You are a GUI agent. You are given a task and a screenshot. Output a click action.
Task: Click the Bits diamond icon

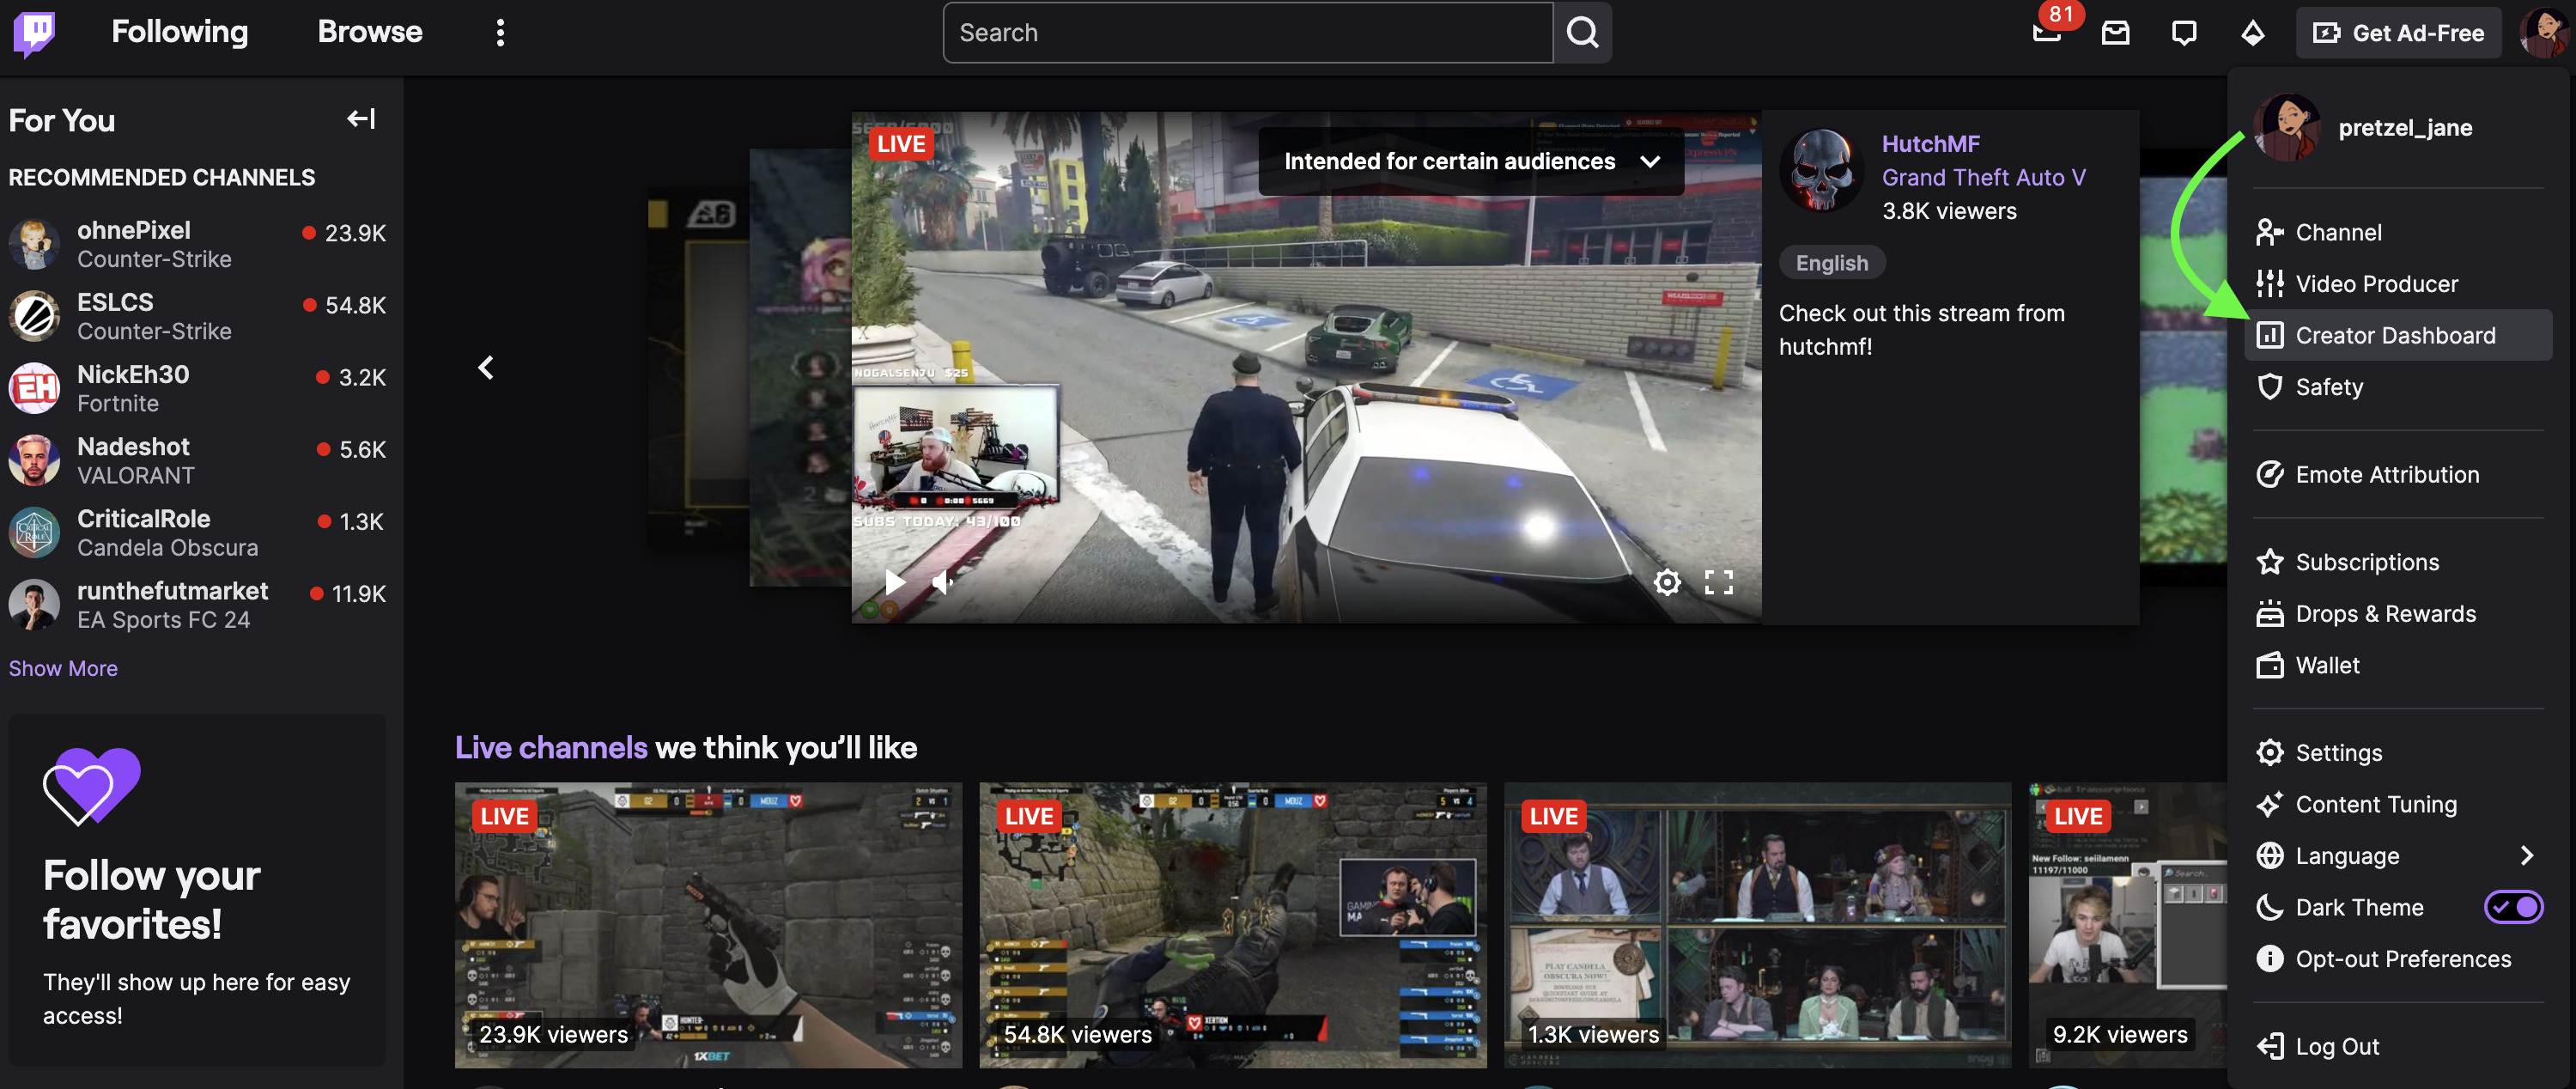(2252, 33)
